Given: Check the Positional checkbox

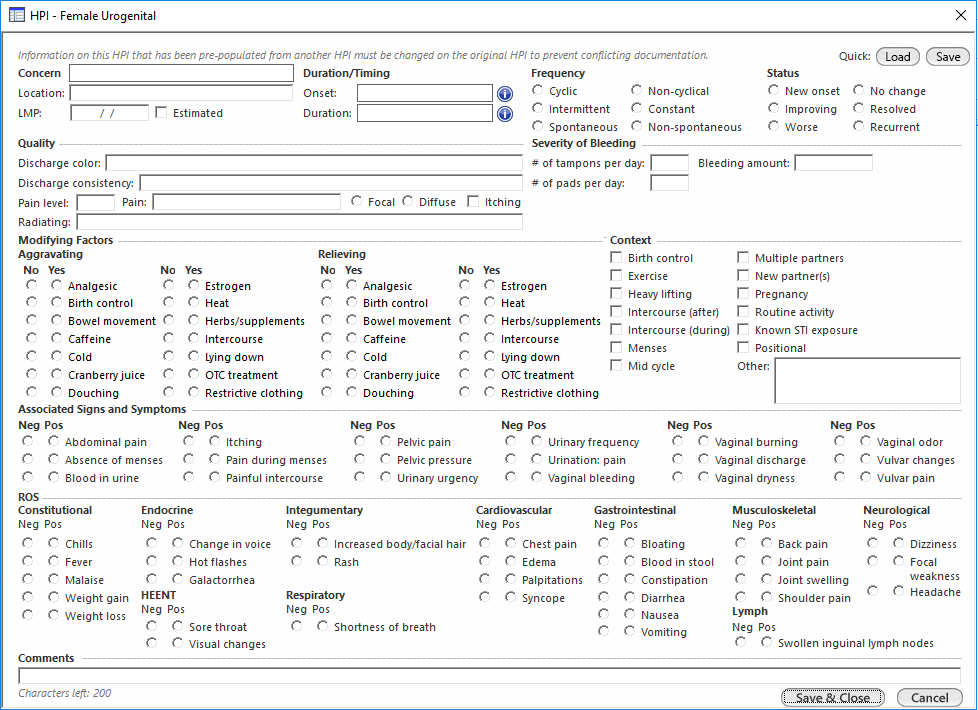Looking at the screenshot, I should click(x=743, y=348).
